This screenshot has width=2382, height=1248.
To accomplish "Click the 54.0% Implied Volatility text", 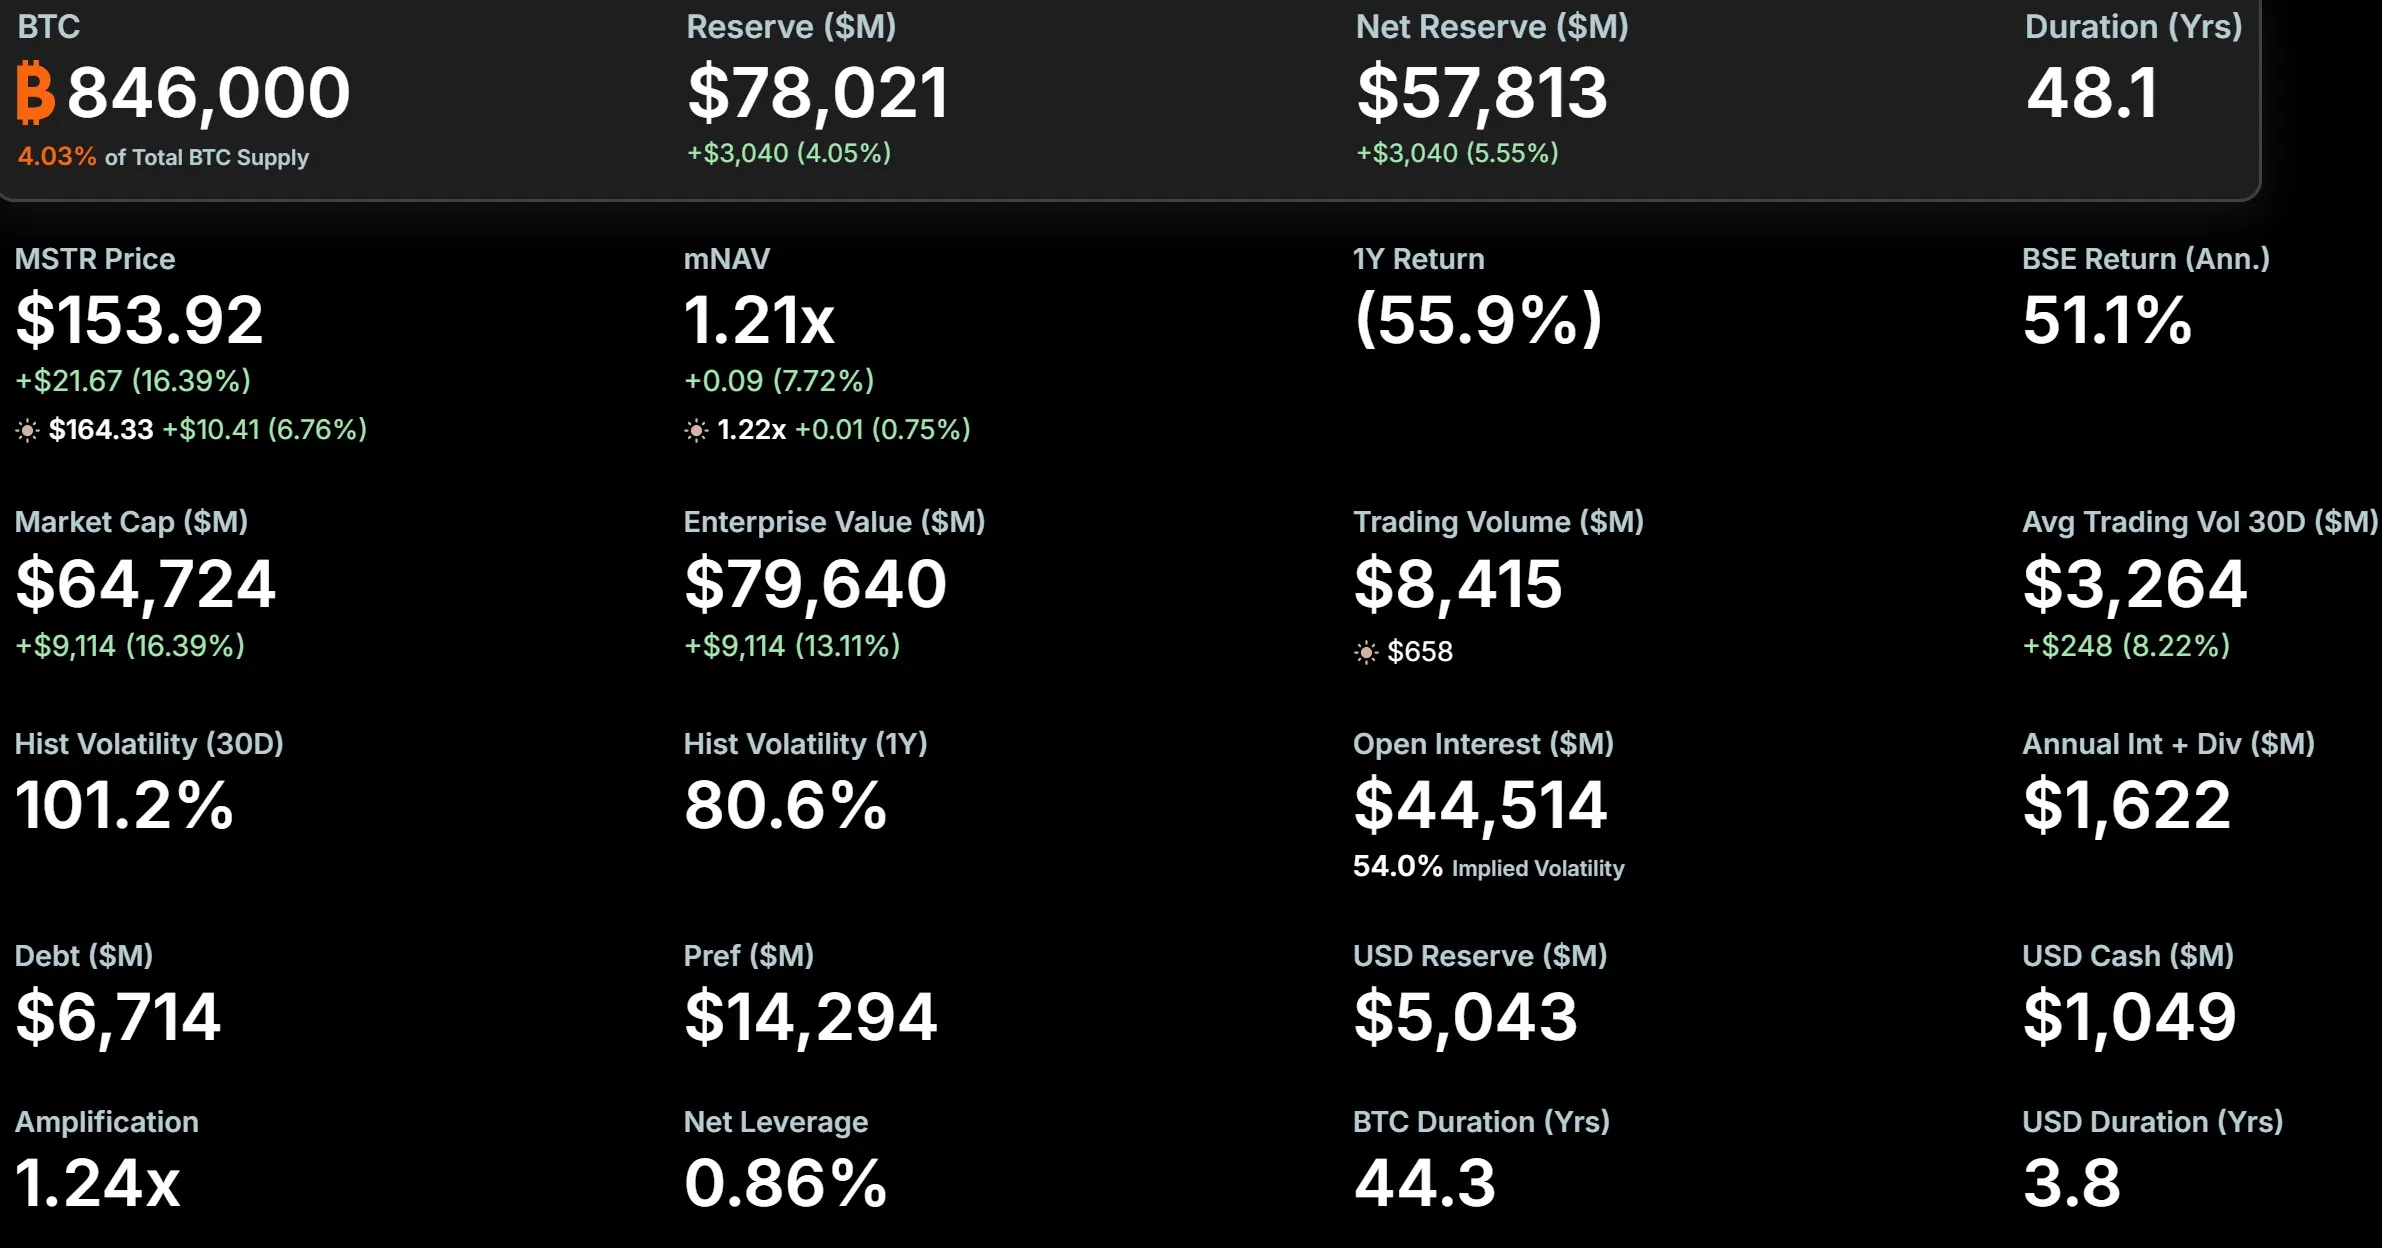I will coord(1488,867).
